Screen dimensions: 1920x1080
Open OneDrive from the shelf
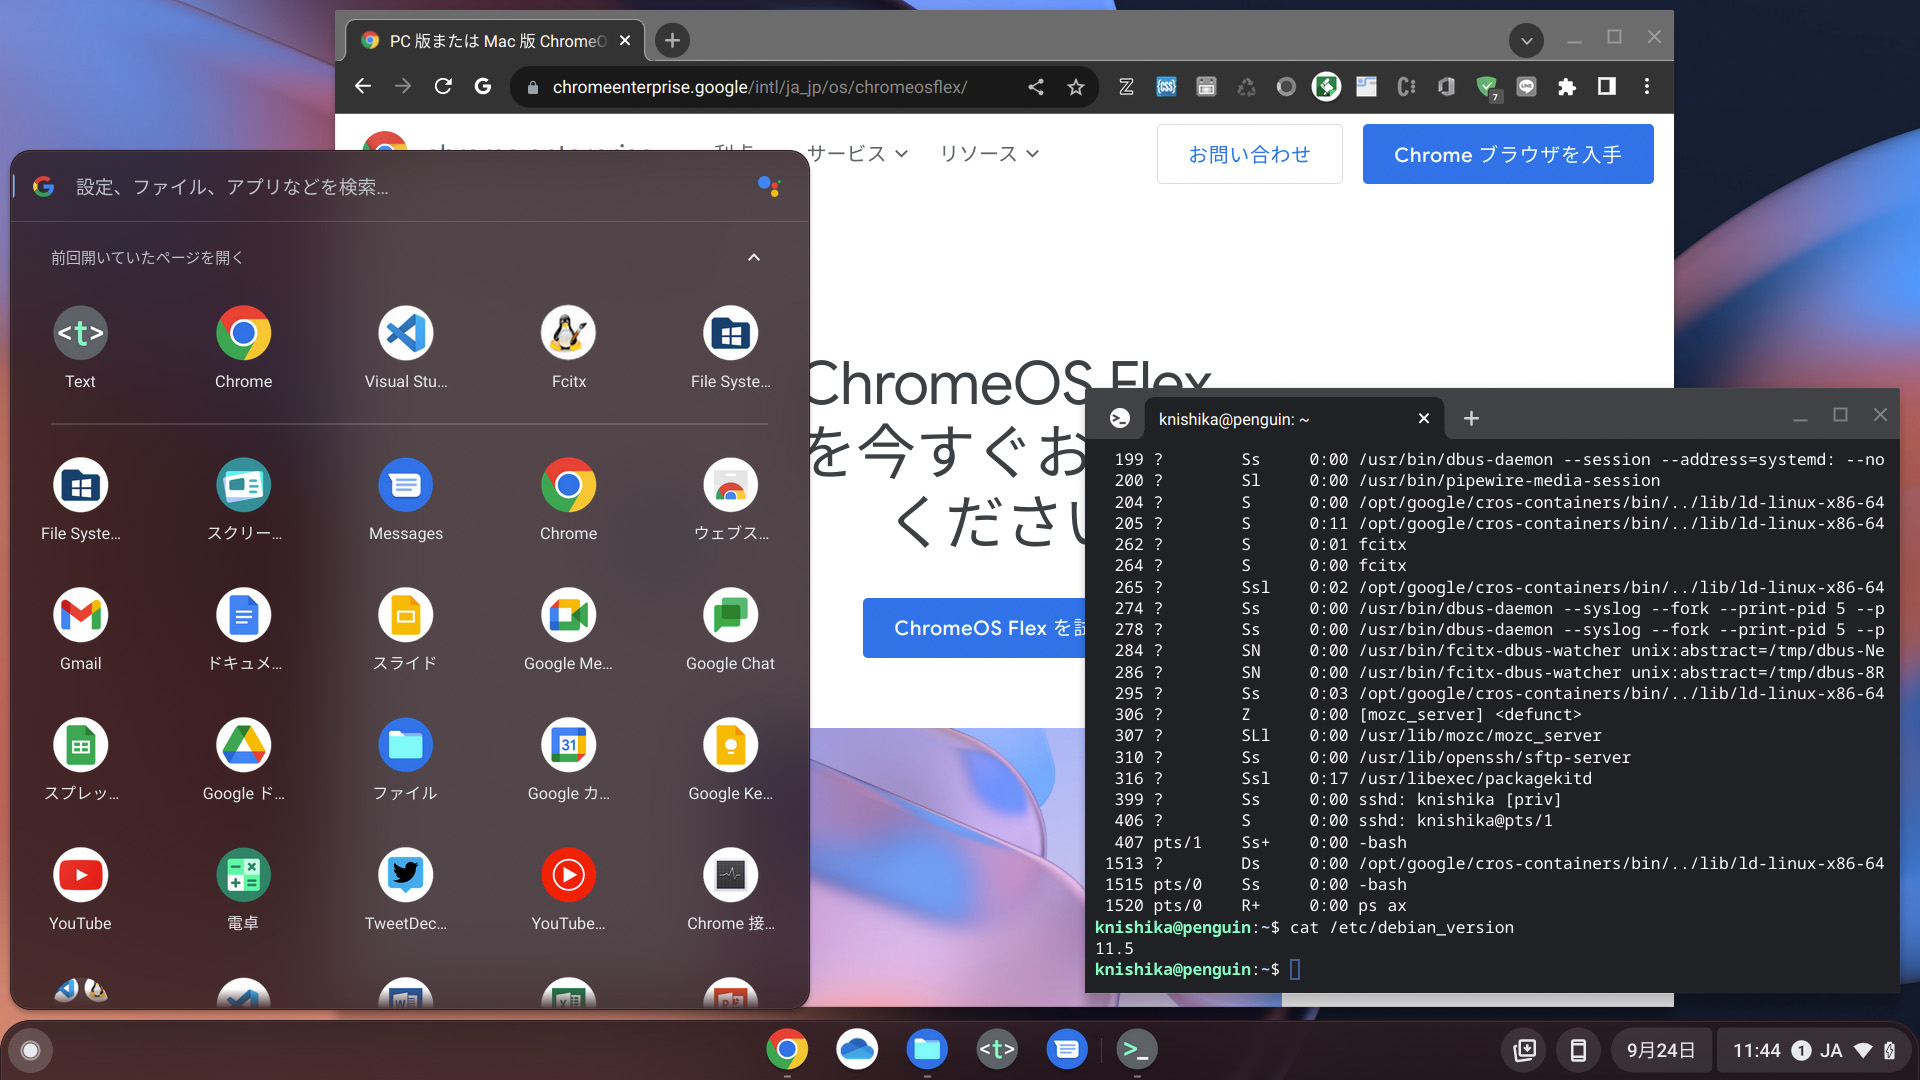point(857,1049)
